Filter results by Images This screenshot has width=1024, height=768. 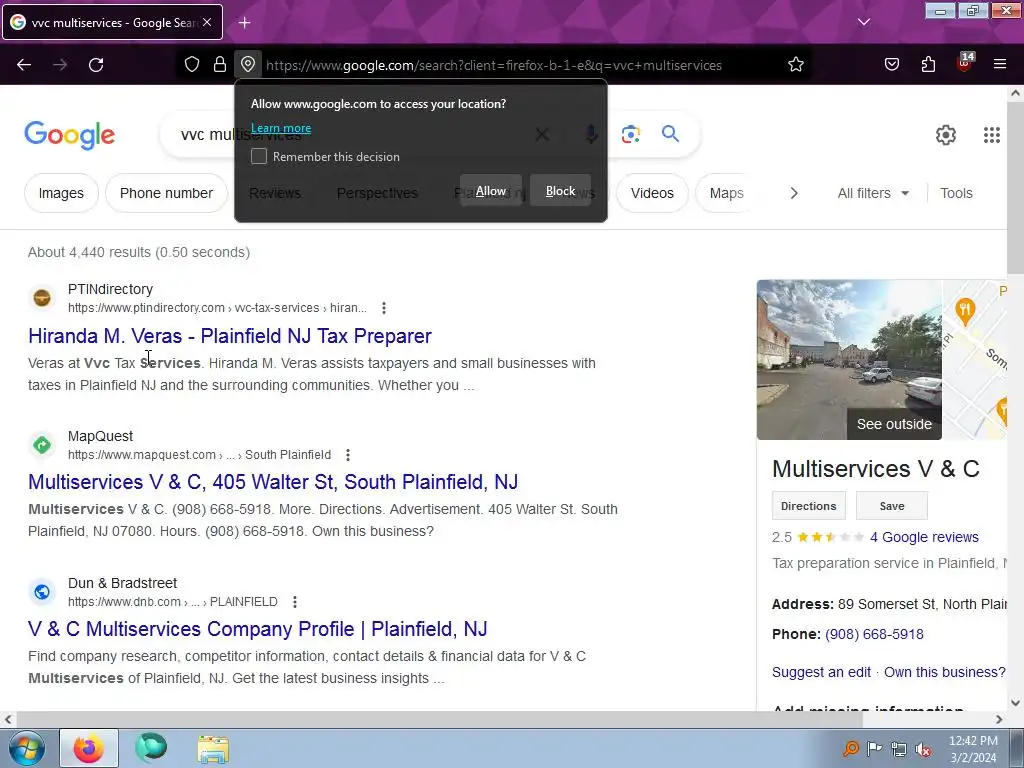coord(61,193)
